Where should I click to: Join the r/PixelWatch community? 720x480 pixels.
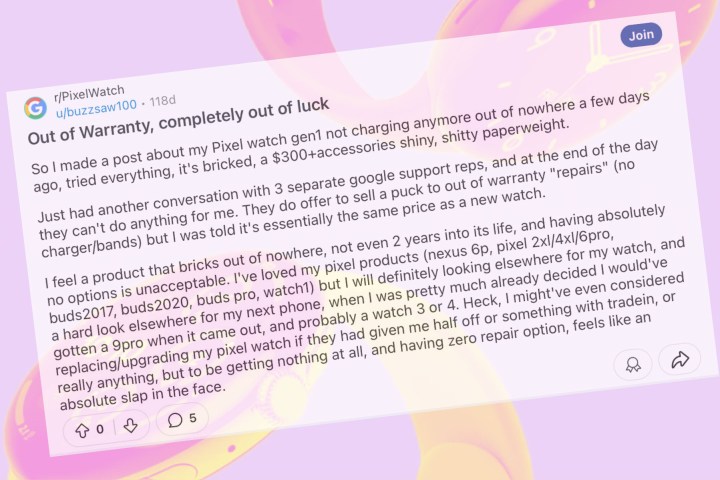coord(640,36)
